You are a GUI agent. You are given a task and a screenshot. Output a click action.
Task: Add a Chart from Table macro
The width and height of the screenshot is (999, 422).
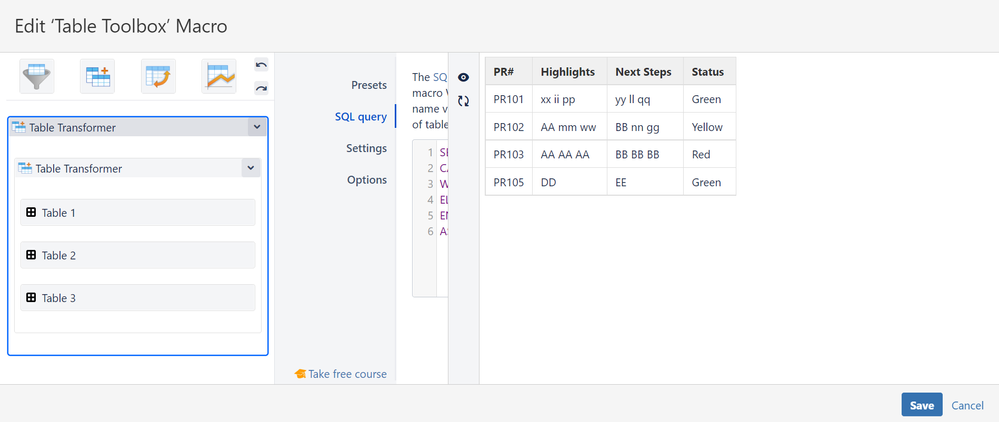pyautogui.click(x=218, y=76)
